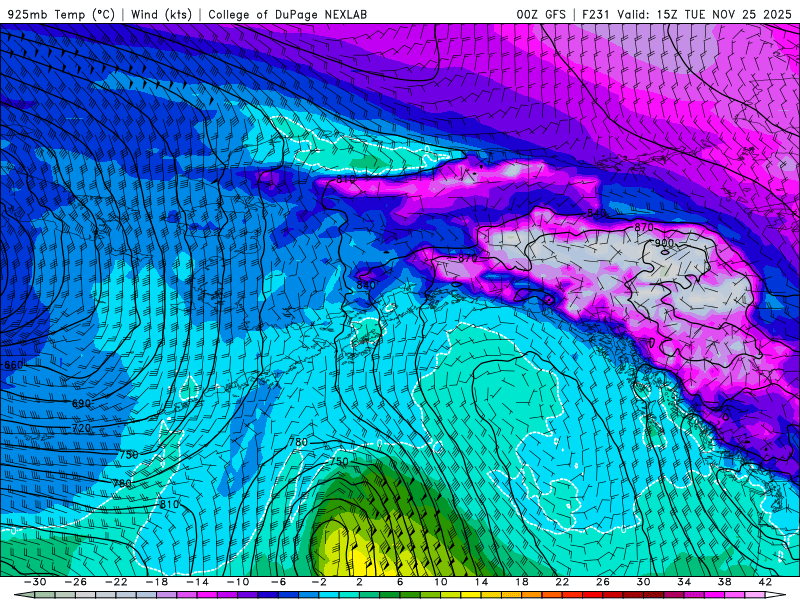Click the 18 value on the temperature scale
This screenshot has width=800, height=600.
click(x=522, y=582)
